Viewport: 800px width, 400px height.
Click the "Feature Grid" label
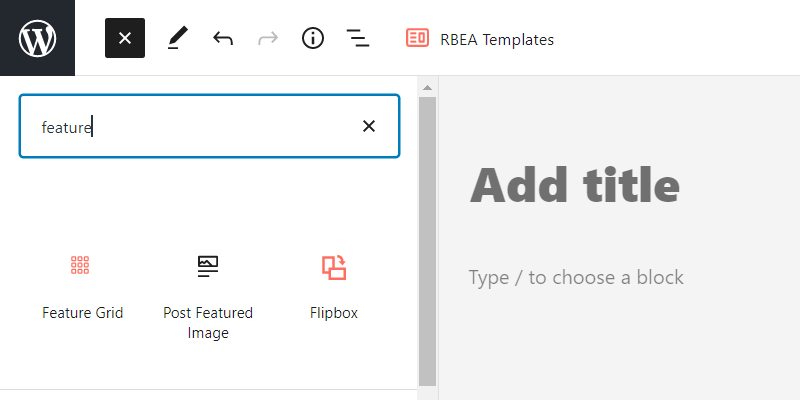[82, 313]
